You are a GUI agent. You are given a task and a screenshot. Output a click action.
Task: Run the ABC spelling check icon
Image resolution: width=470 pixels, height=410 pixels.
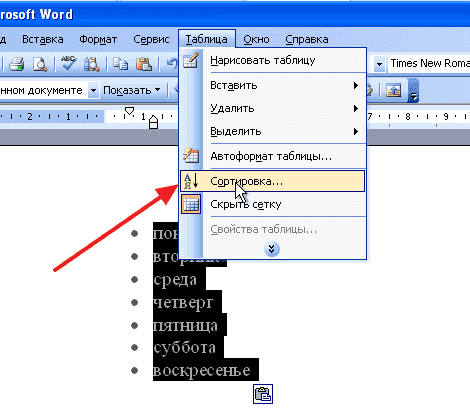click(69, 63)
